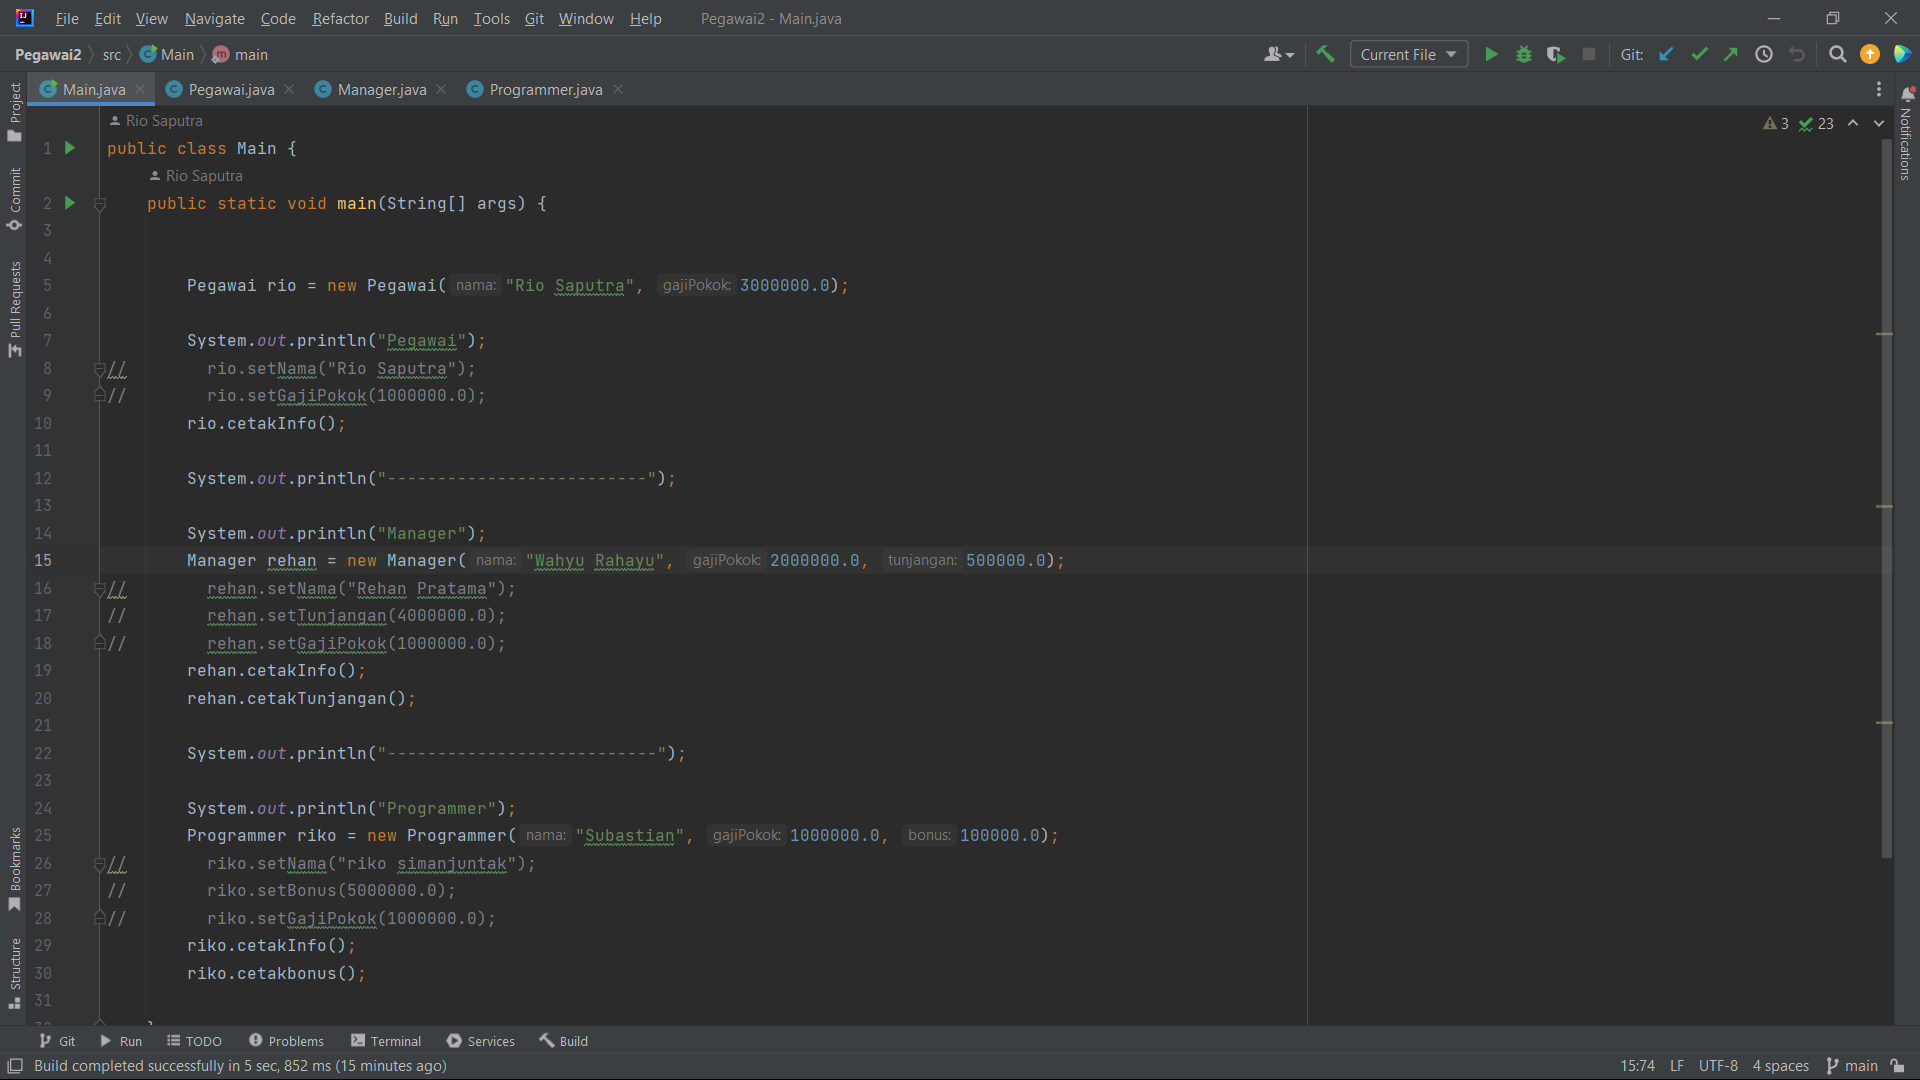
Task: Run current file with the green play icon
Action: 1491,54
